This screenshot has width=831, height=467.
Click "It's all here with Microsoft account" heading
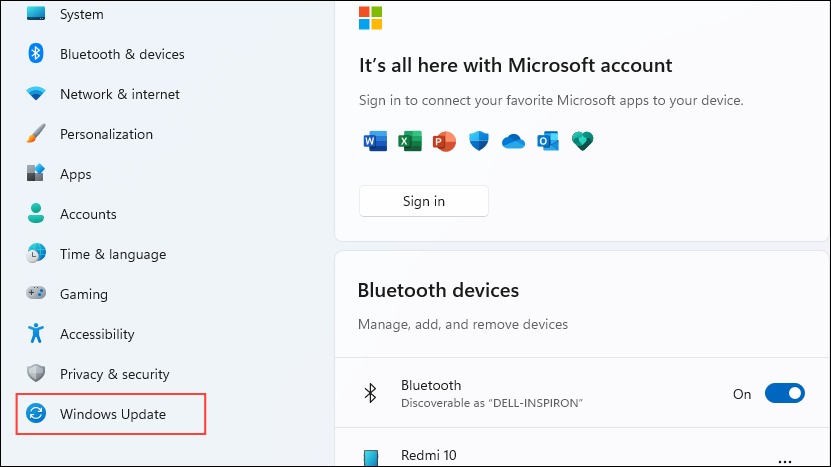[515, 65]
